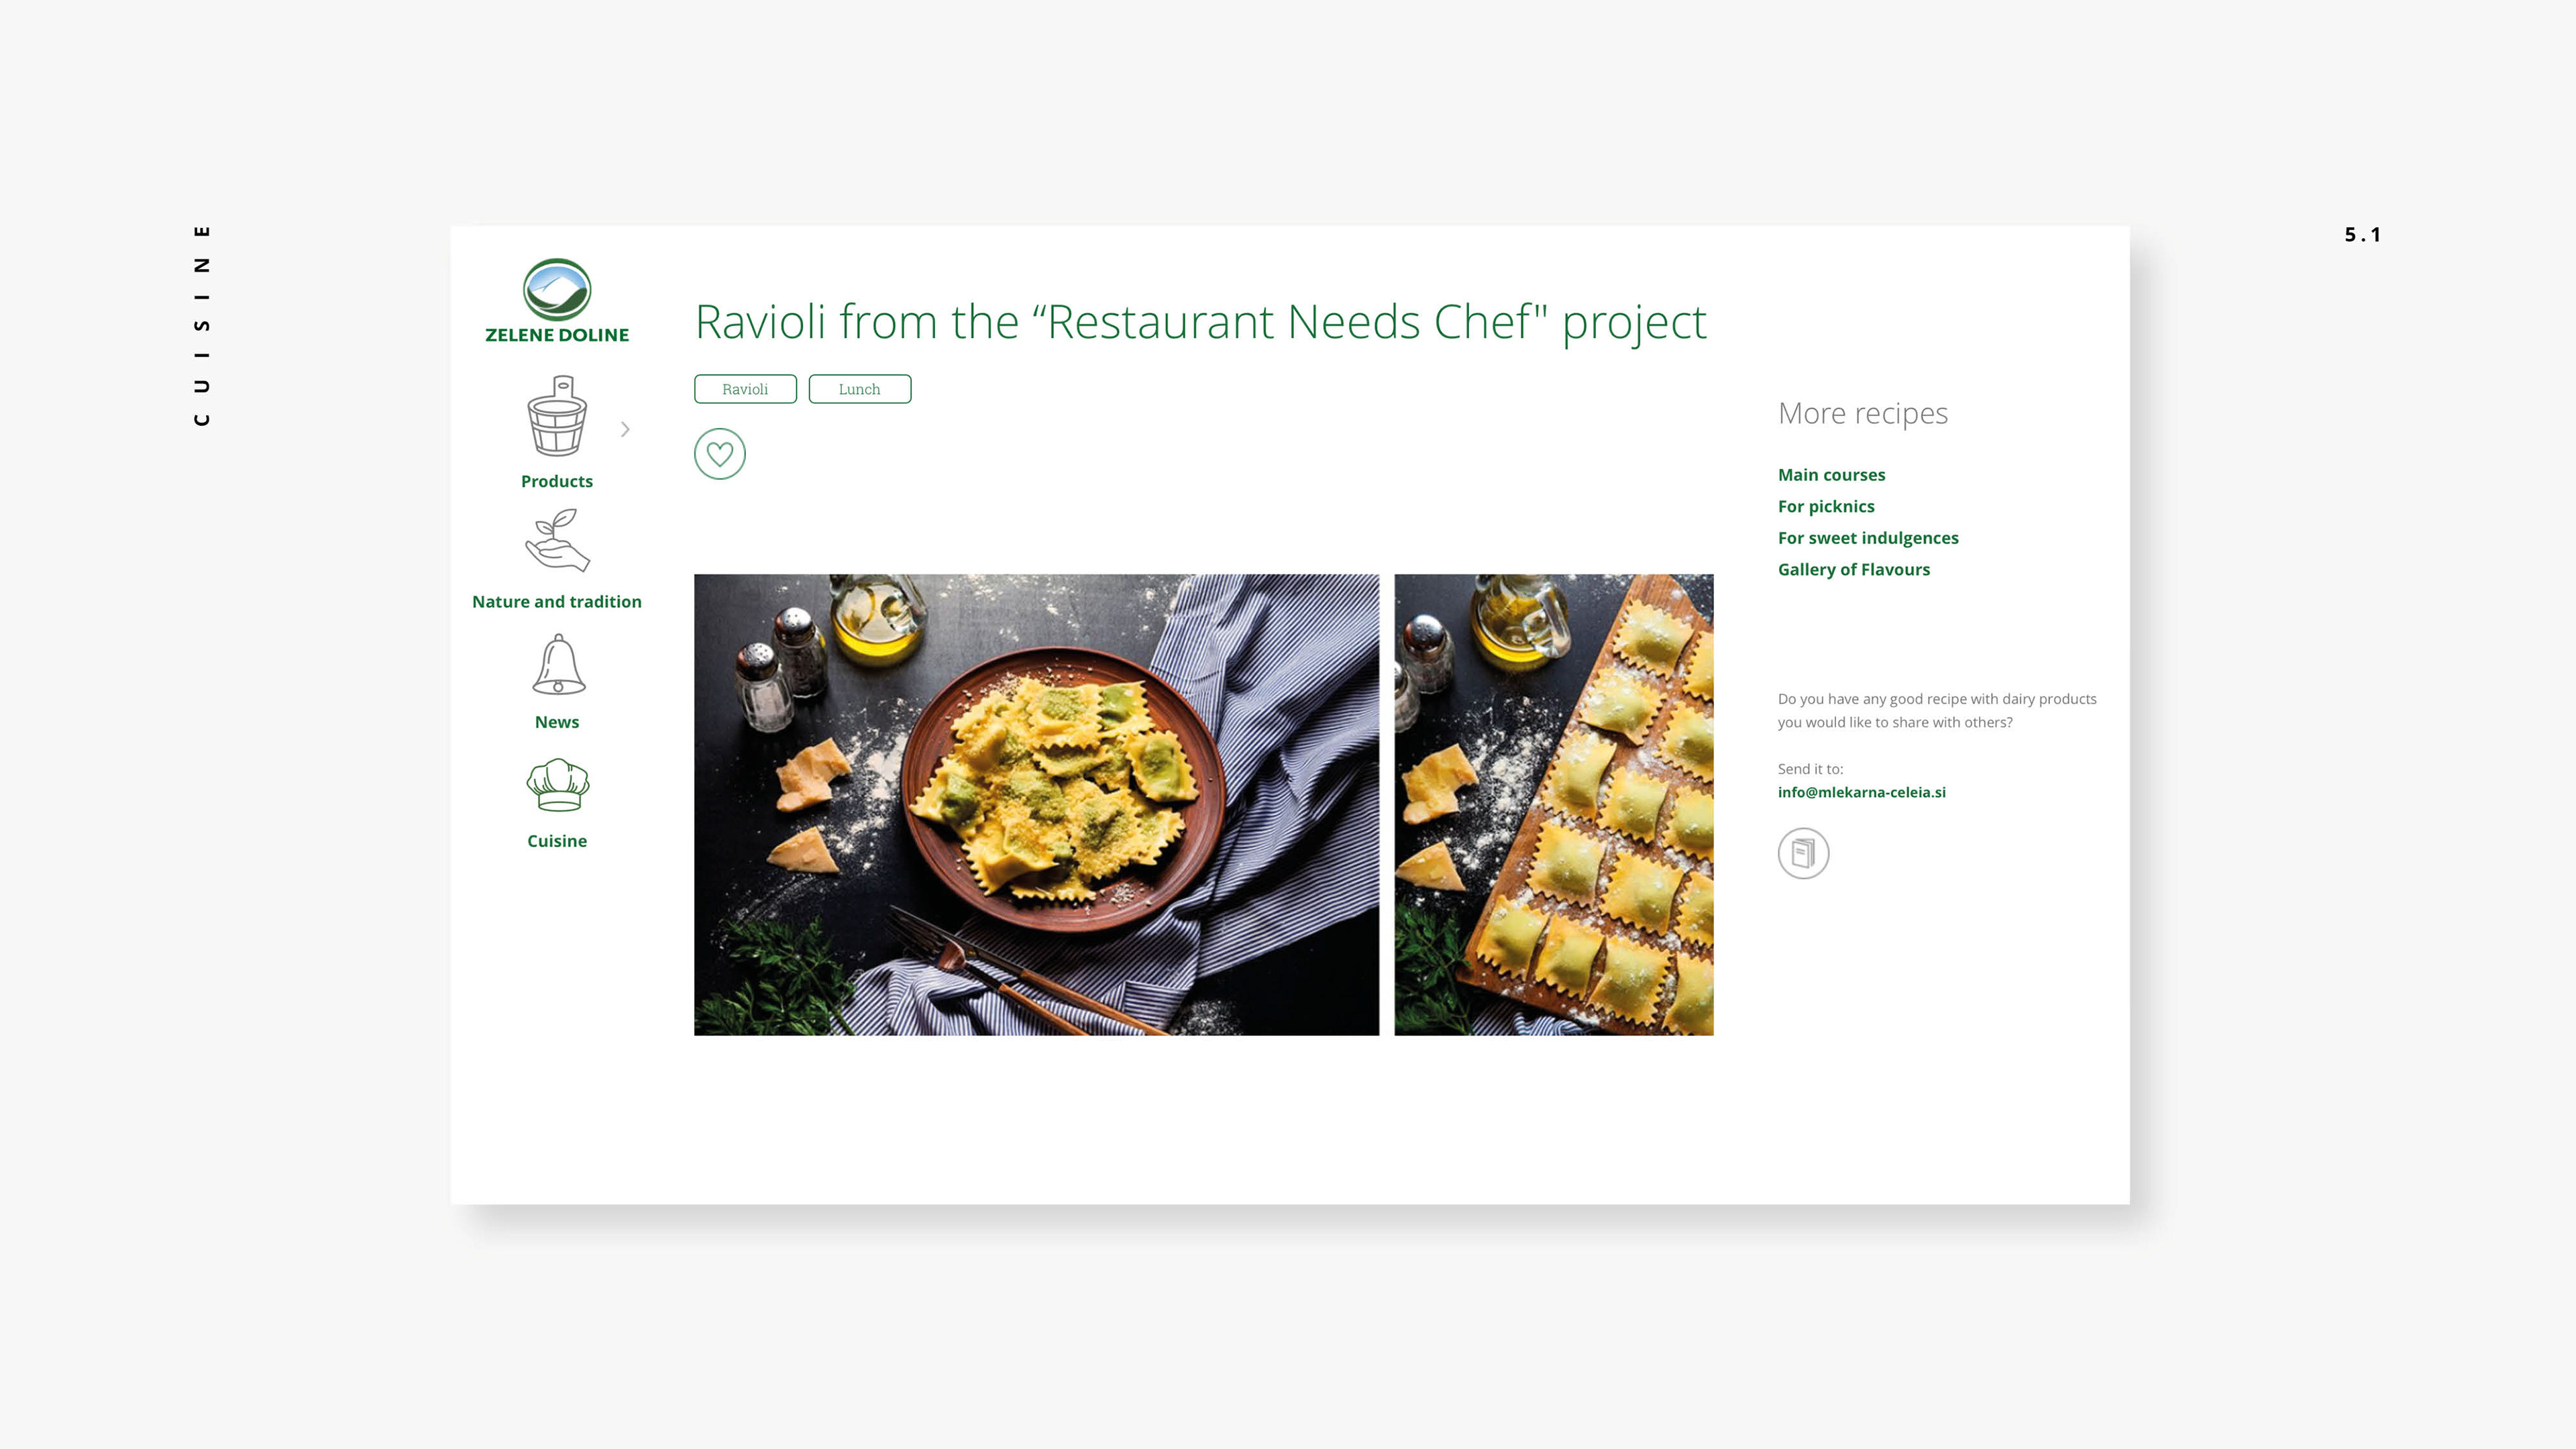Open the Main courses recipes link
Screen dimensions: 2576x1449
point(1831,475)
